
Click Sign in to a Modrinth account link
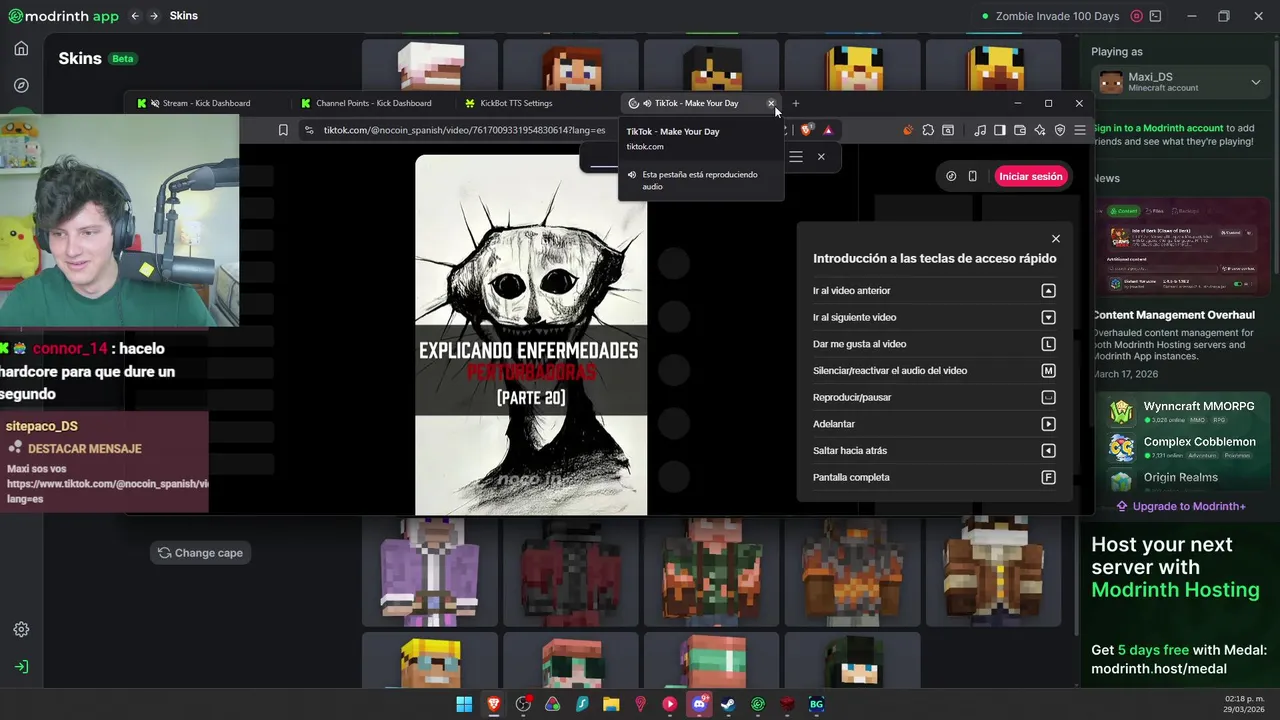(1158, 128)
